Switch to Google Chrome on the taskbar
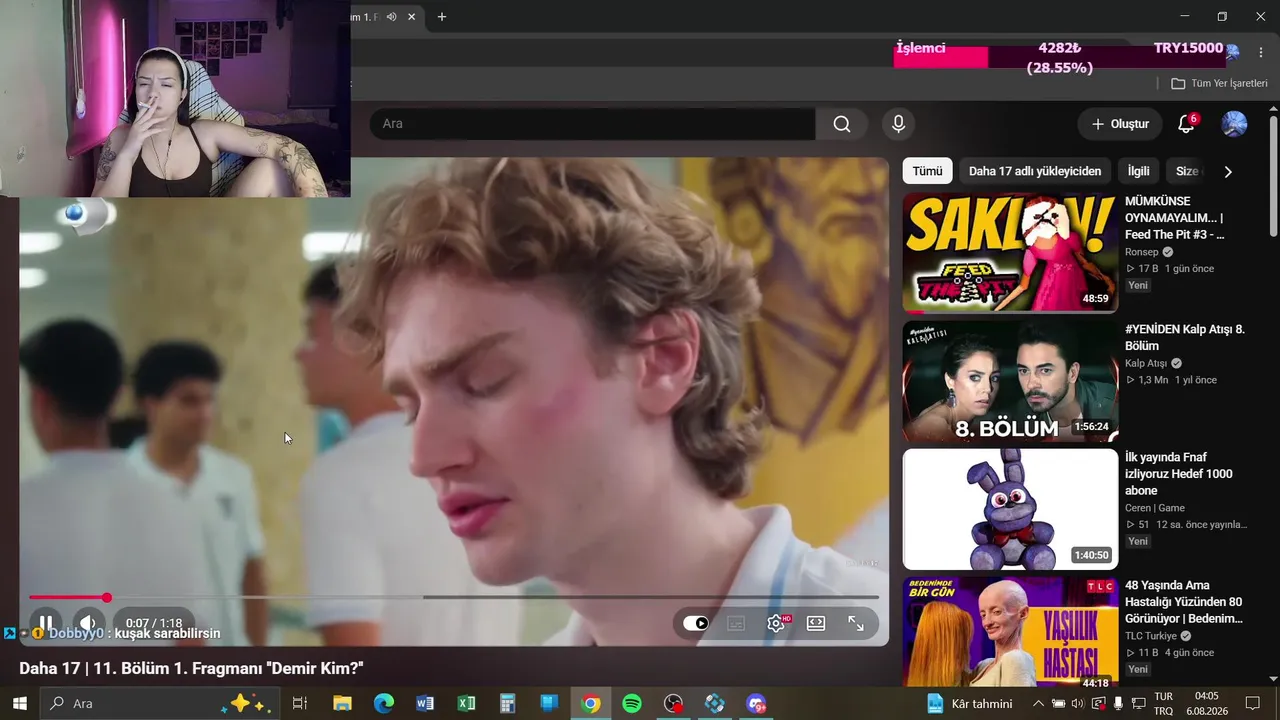 (x=591, y=703)
